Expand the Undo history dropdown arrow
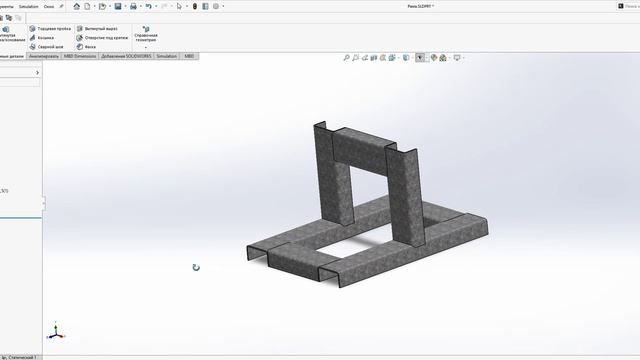This screenshot has width=640, height=360. tap(156, 6)
